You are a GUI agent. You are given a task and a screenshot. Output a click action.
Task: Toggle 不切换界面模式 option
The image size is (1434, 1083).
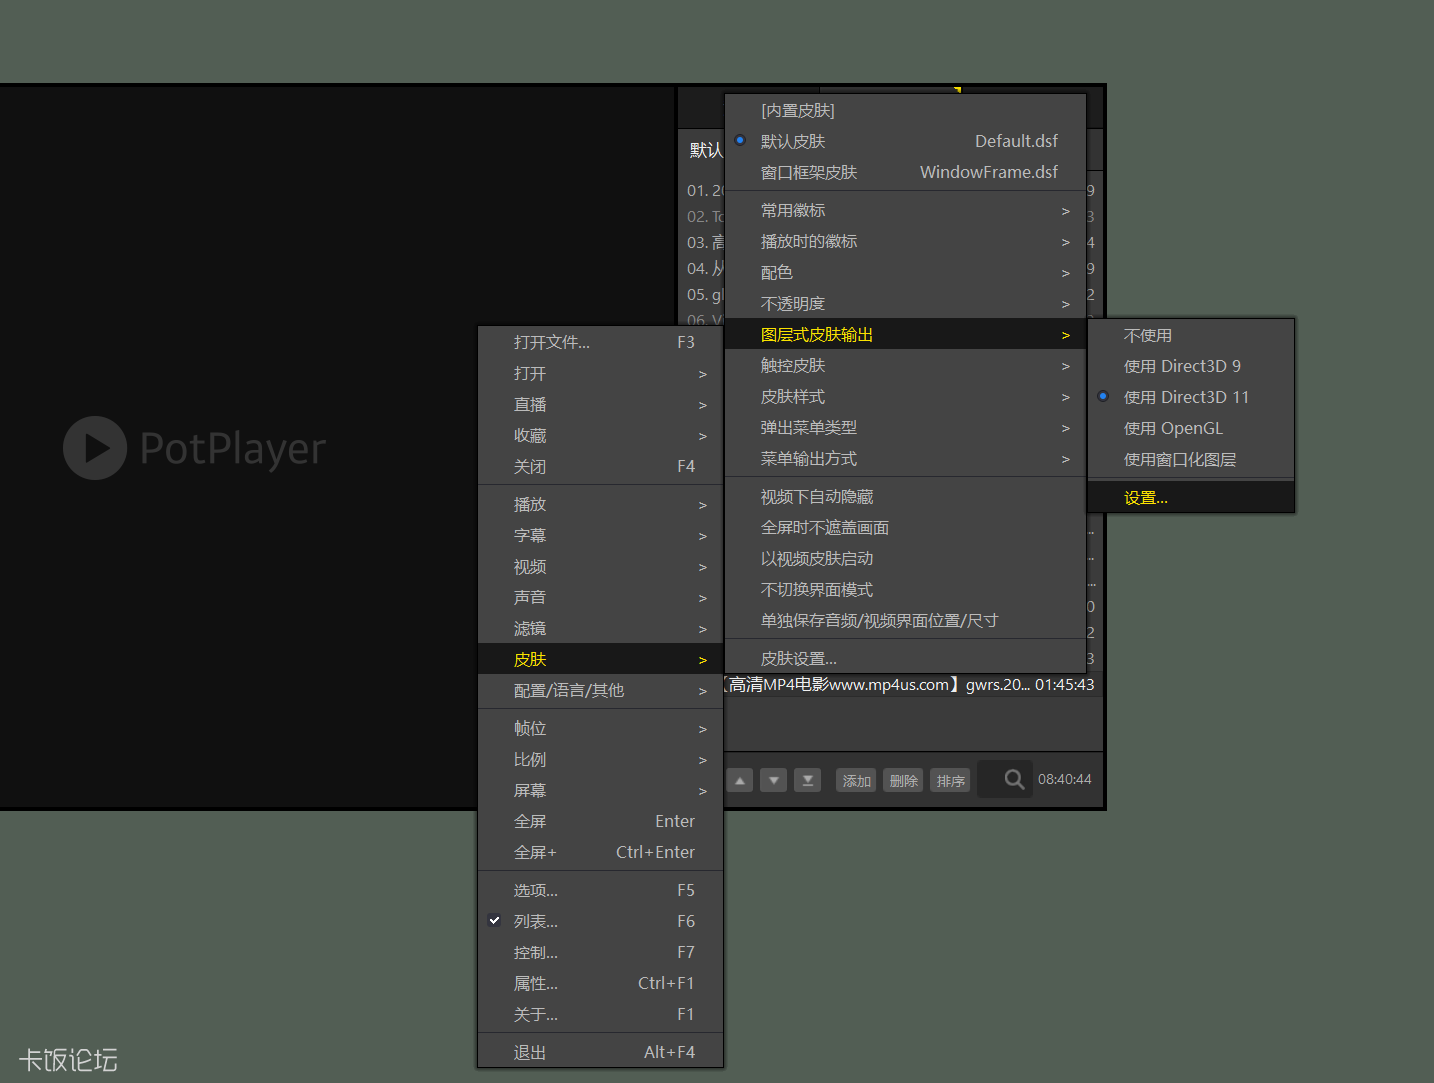coord(905,589)
